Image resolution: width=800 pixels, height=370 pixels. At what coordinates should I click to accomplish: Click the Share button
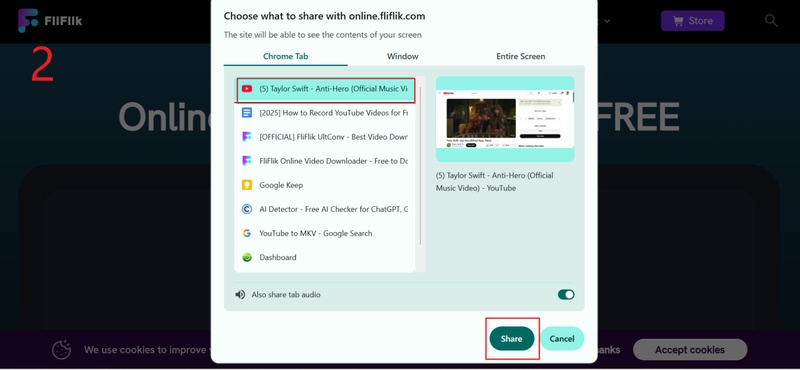pyautogui.click(x=512, y=339)
